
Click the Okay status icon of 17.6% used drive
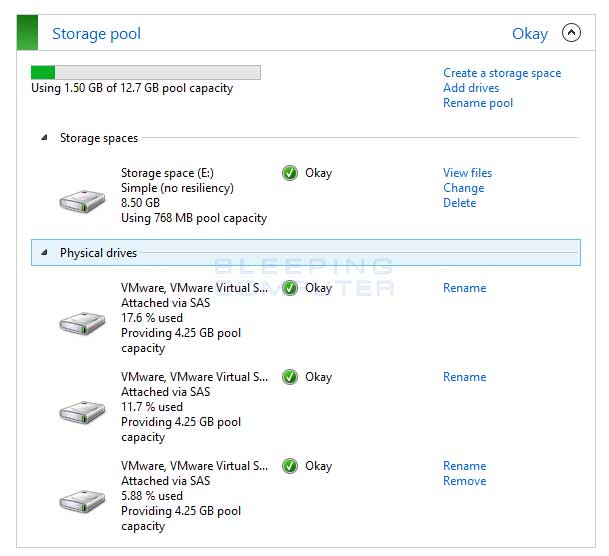(x=290, y=288)
